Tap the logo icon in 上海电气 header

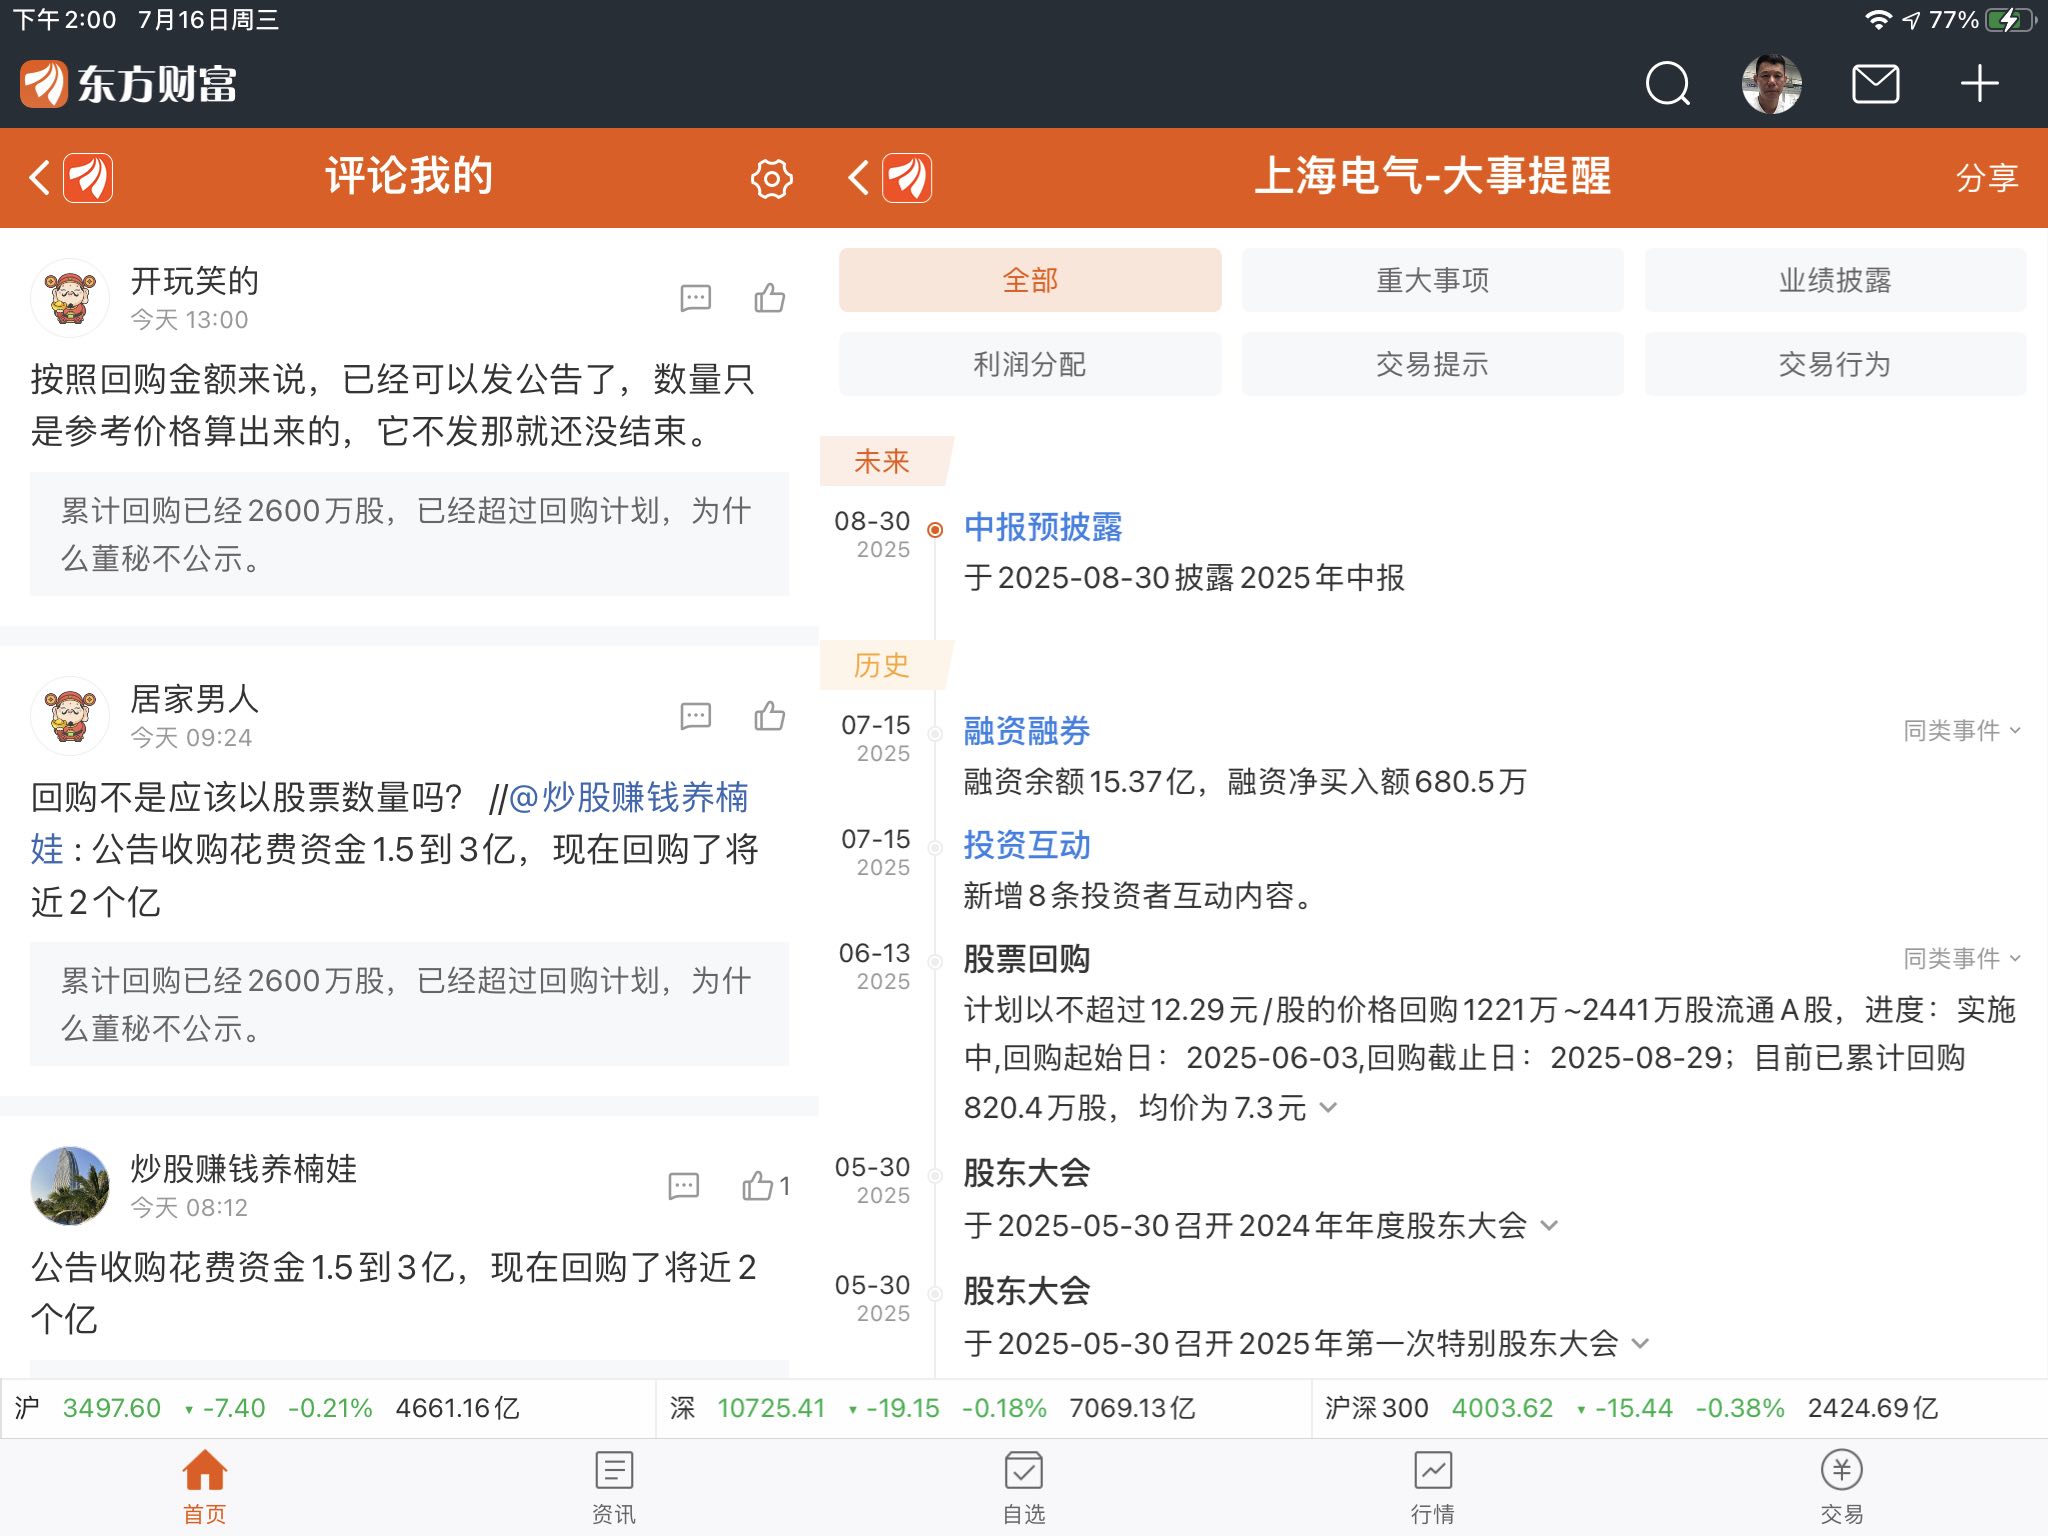tap(907, 178)
